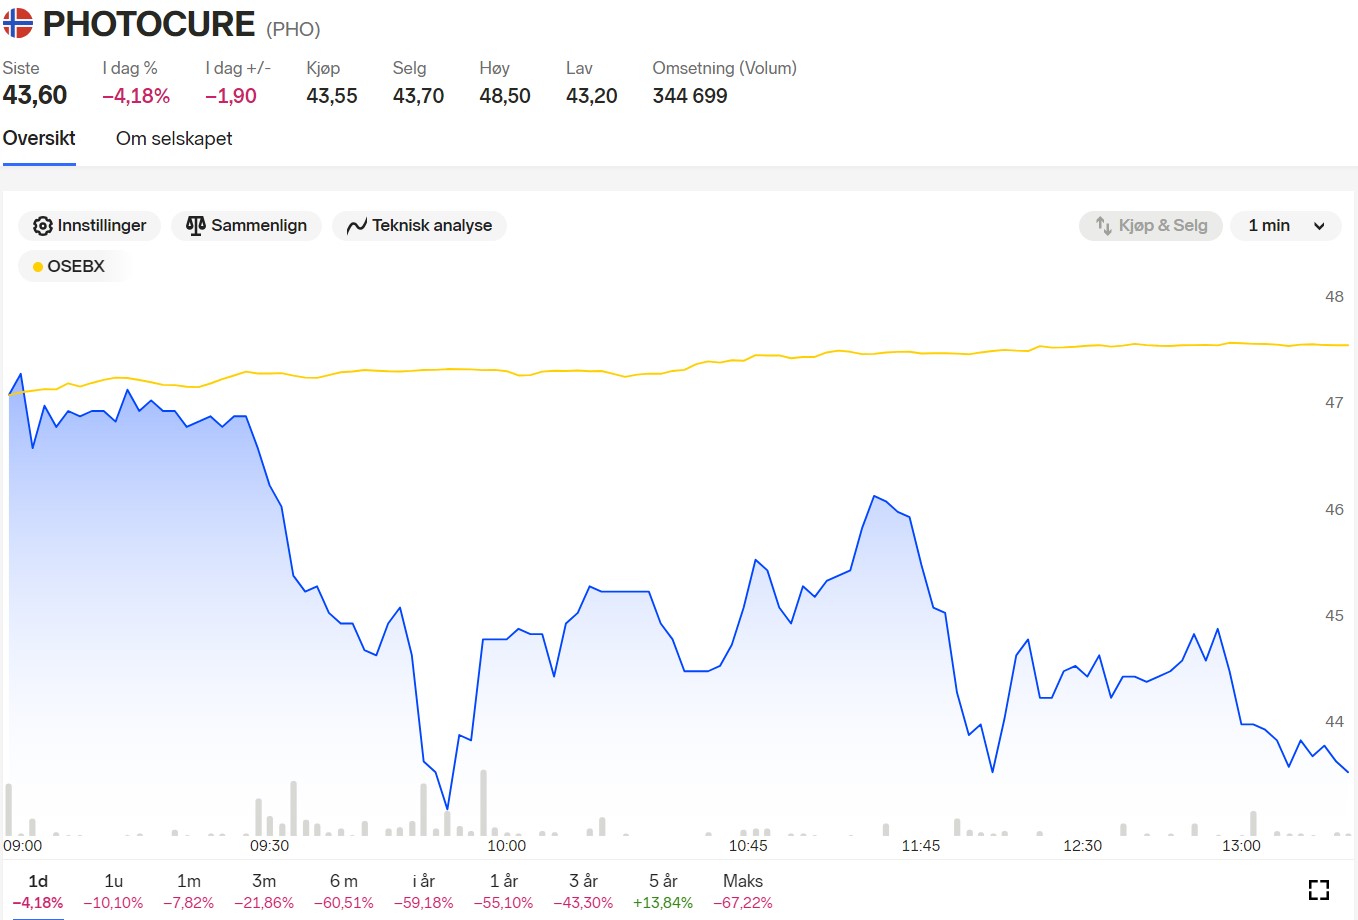Click the 09:30 time axis label
Screen dimensions: 1358x920
[269, 846]
